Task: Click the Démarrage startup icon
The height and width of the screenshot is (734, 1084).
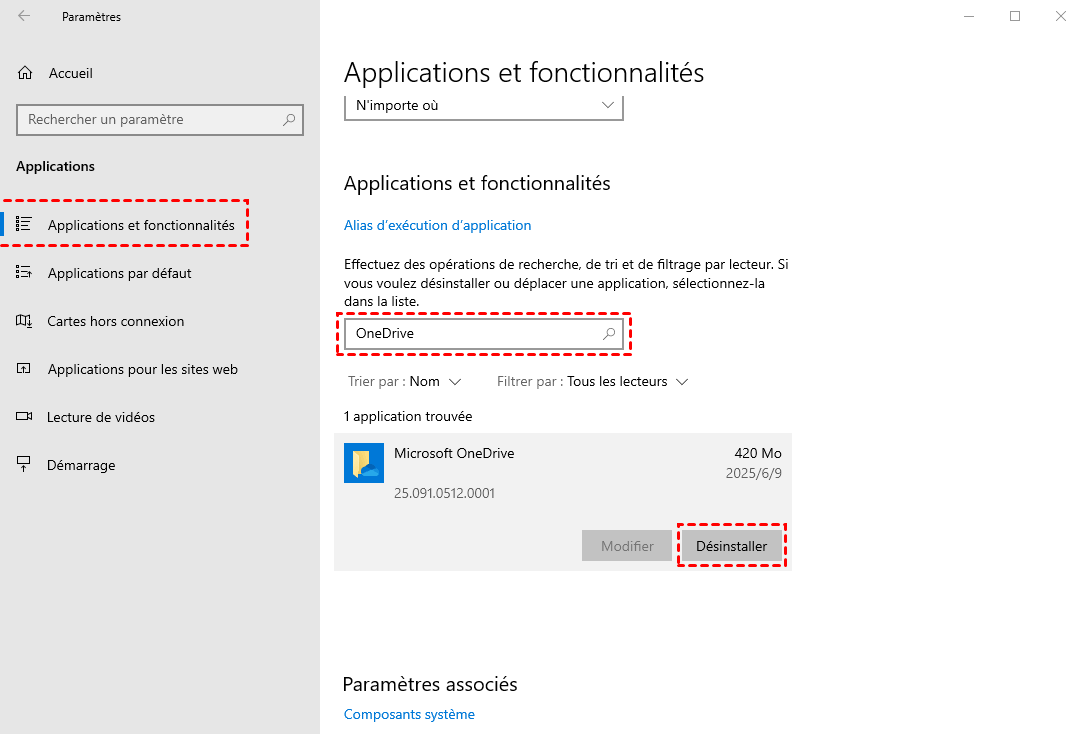Action: click(x=25, y=465)
